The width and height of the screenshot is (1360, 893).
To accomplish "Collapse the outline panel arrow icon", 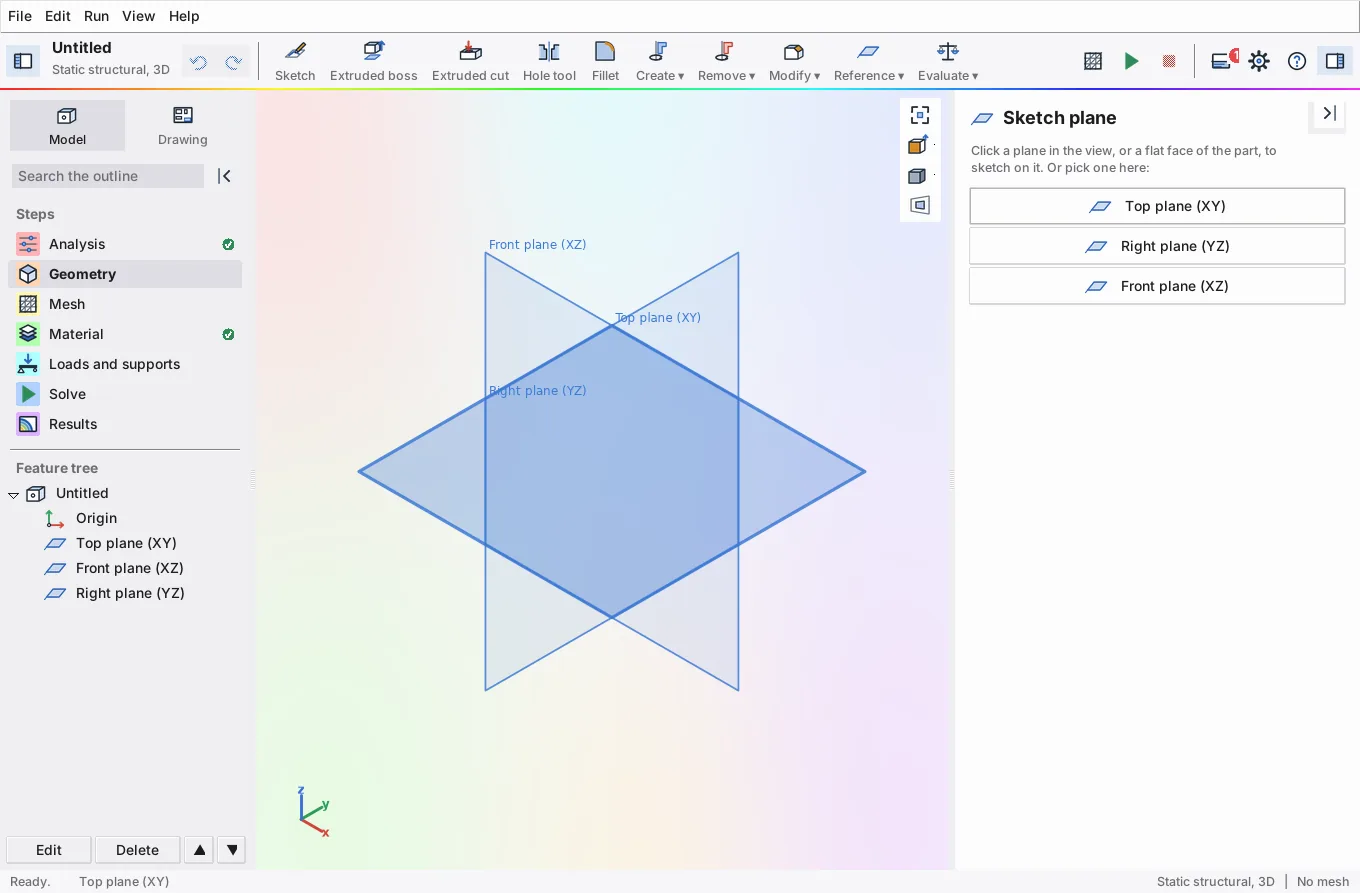I will 225,176.
